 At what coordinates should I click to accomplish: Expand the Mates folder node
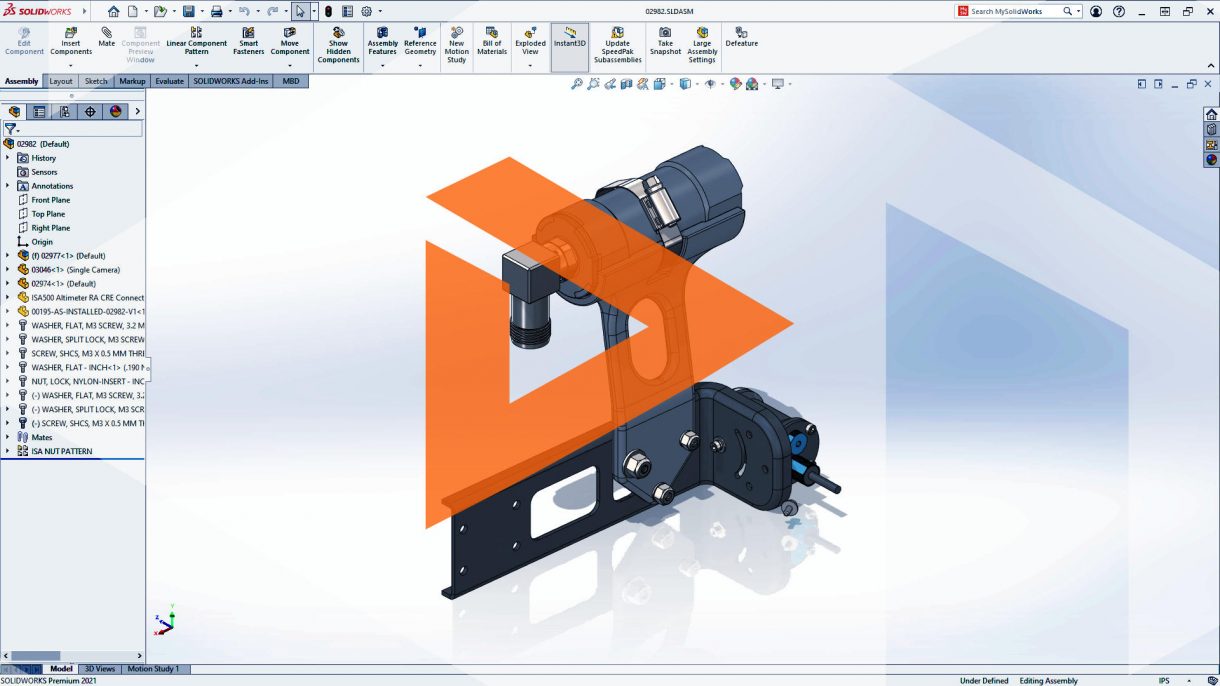coord(8,437)
